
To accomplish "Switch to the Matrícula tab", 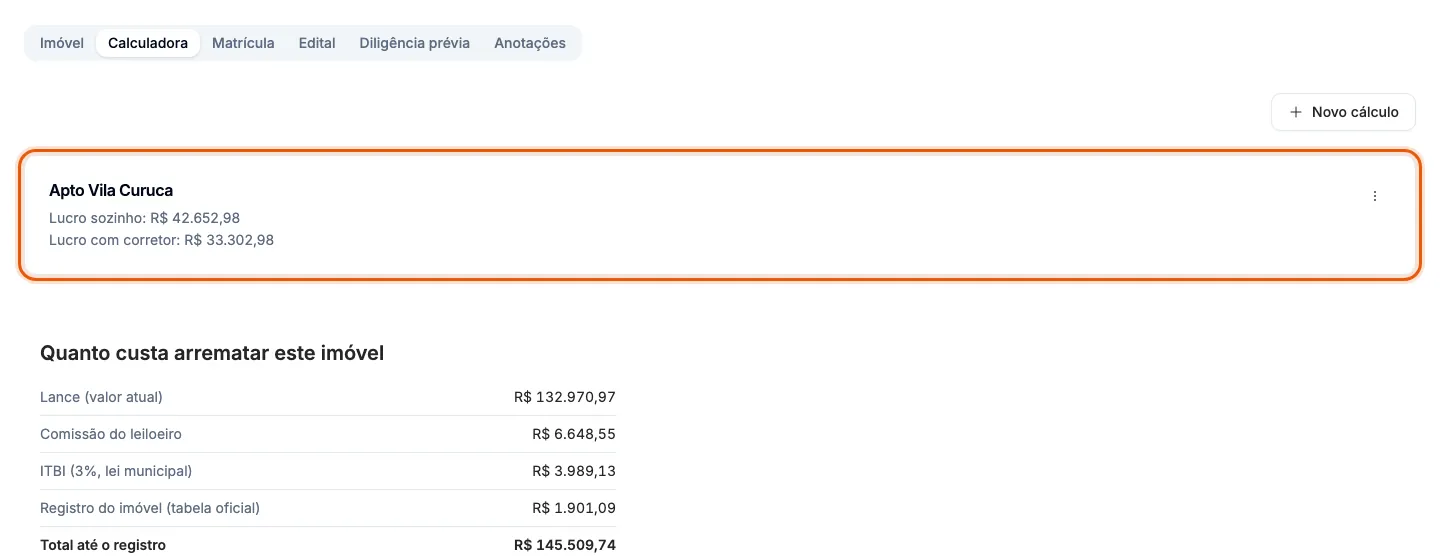I will (243, 43).
